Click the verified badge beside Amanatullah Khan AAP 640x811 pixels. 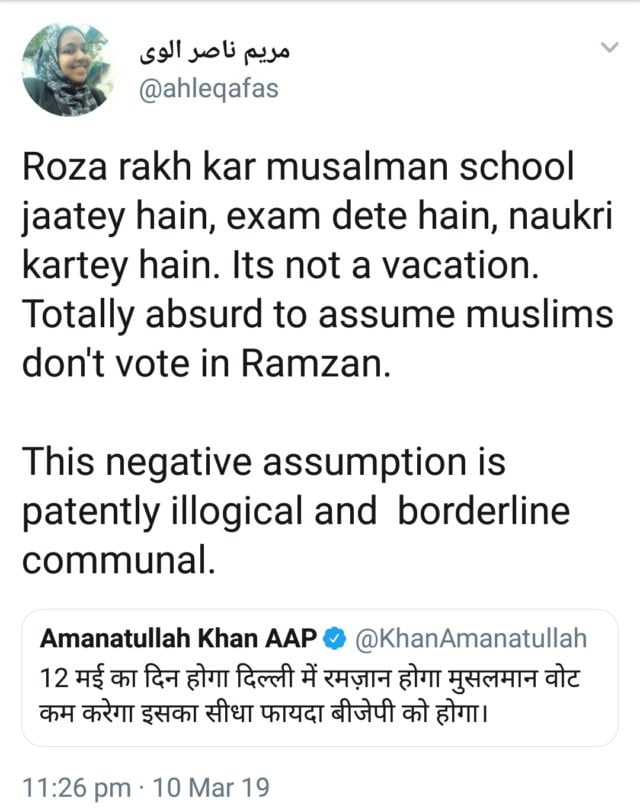pyautogui.click(x=338, y=637)
